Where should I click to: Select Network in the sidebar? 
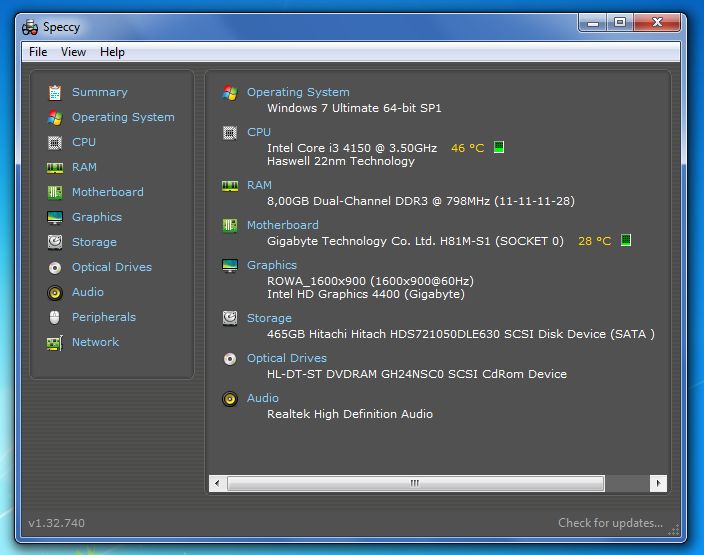[95, 342]
